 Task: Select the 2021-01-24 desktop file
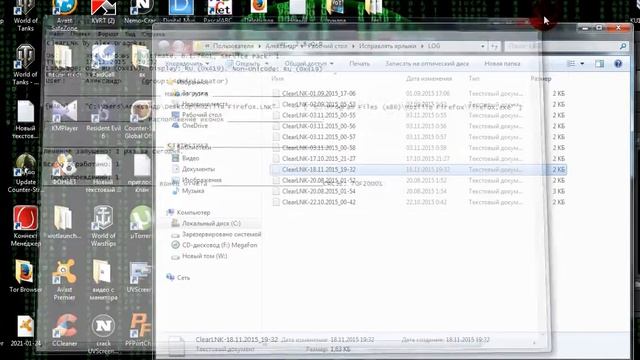click(x=25, y=331)
